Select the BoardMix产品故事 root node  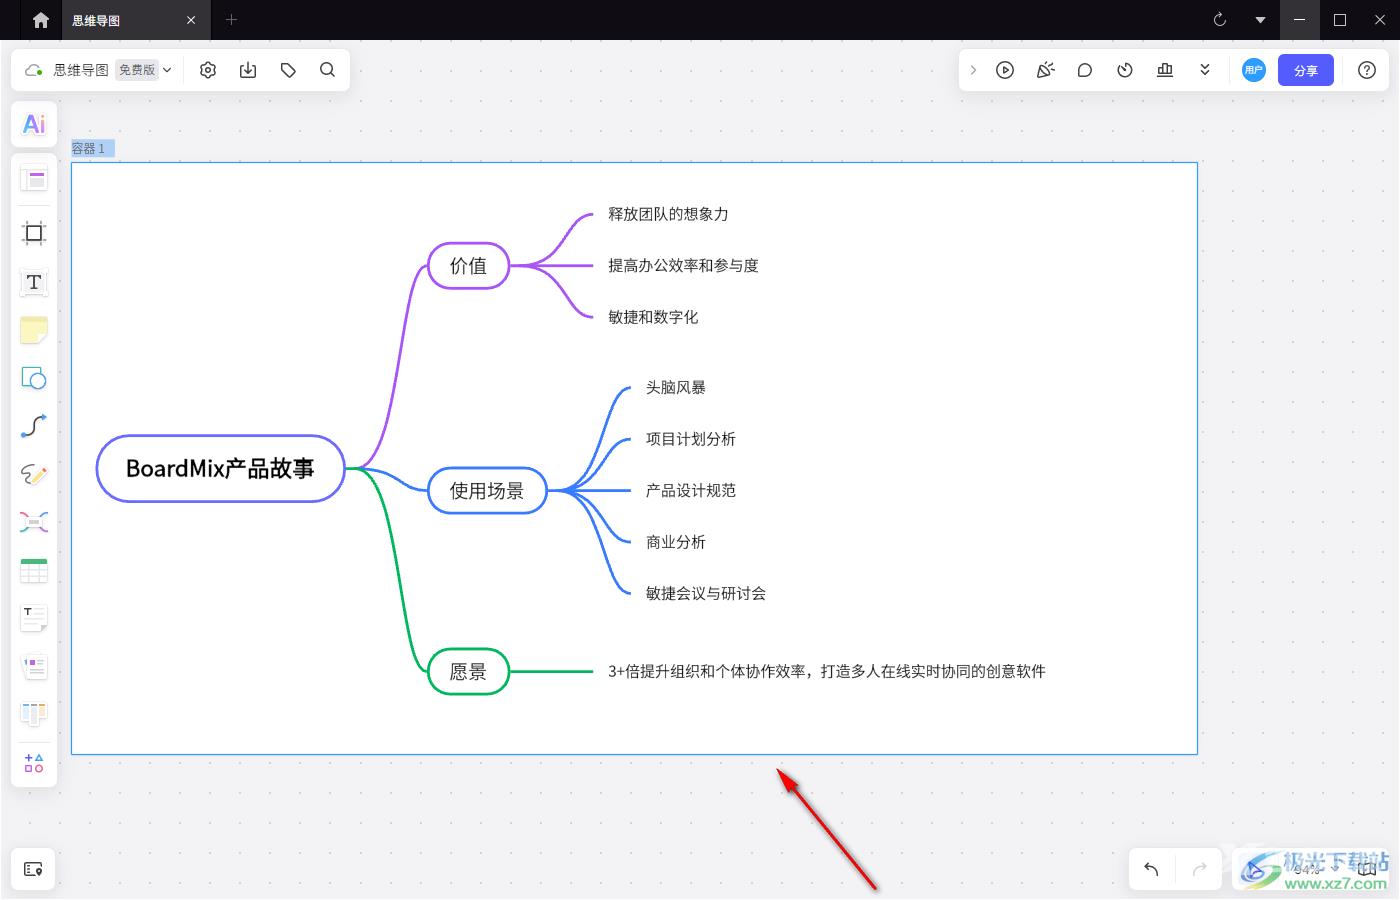tap(221, 468)
